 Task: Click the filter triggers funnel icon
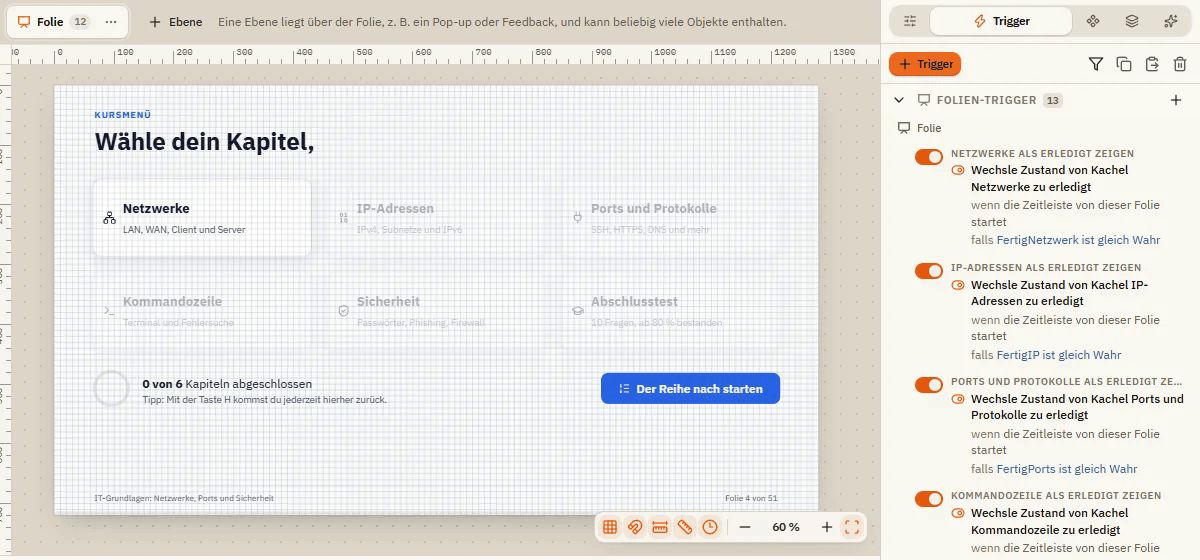click(1096, 64)
